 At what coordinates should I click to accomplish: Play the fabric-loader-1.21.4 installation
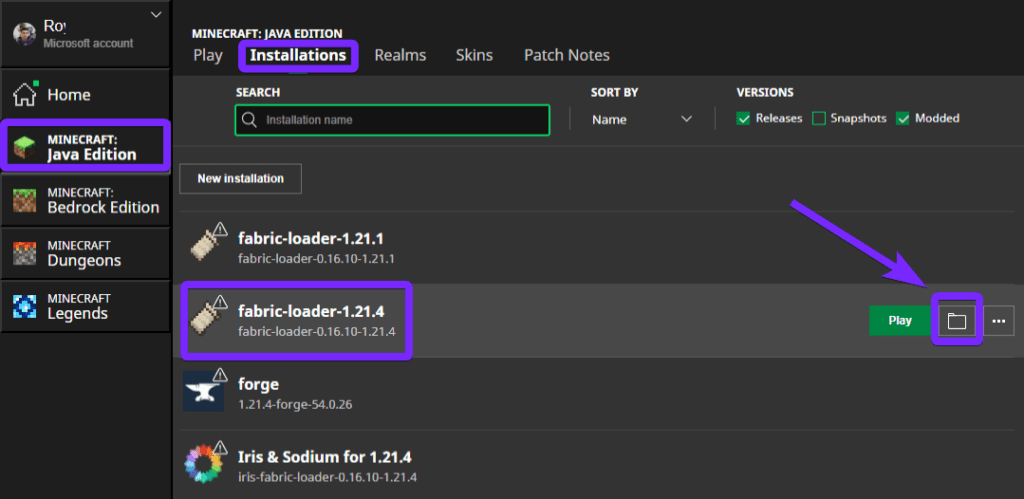(900, 321)
